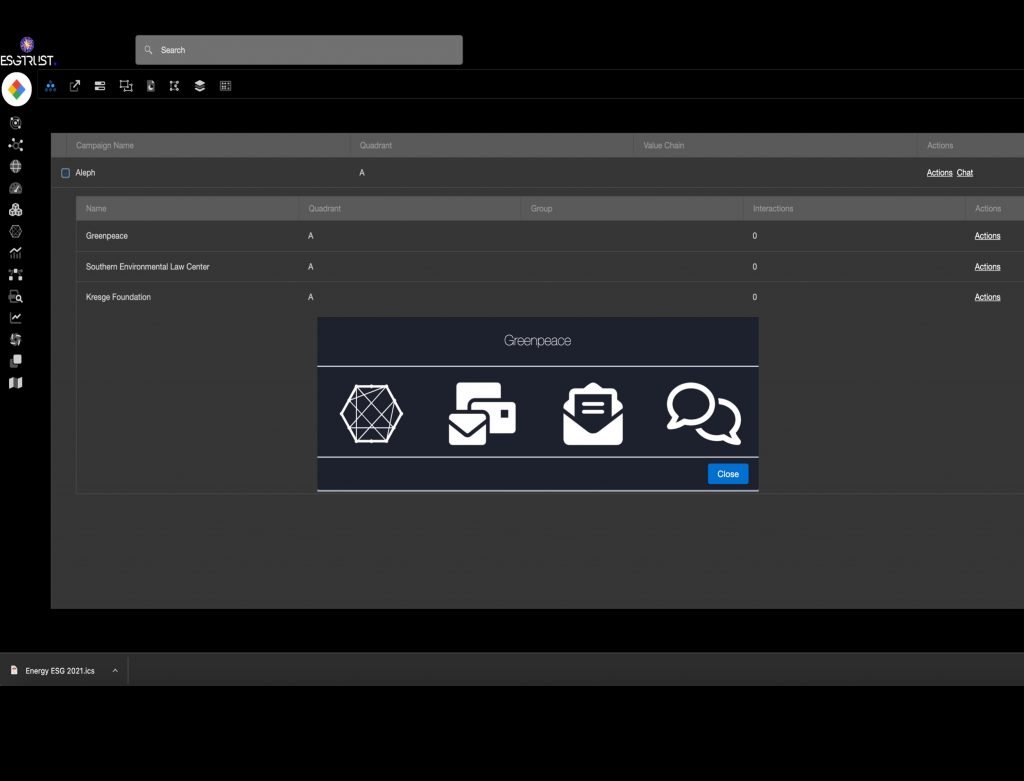This screenshot has height=781, width=1024.
Task: Close the Greenpeace dialog
Action: click(728, 474)
